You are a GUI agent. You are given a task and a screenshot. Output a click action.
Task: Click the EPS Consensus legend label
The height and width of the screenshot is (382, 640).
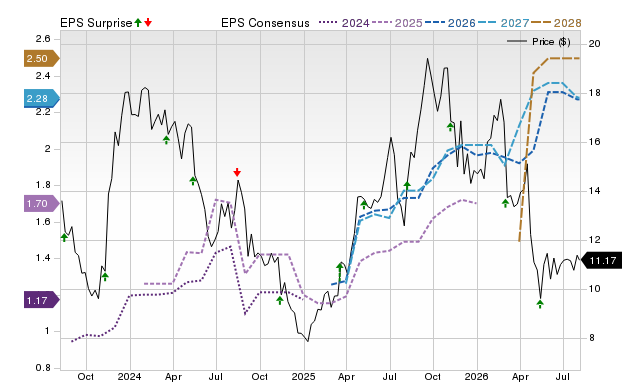tap(265, 23)
